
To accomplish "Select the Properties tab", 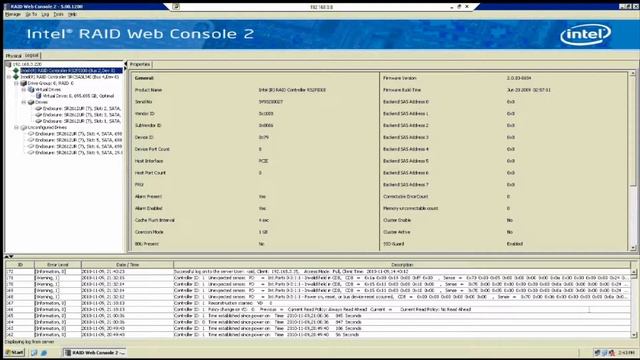I will [x=140, y=64].
